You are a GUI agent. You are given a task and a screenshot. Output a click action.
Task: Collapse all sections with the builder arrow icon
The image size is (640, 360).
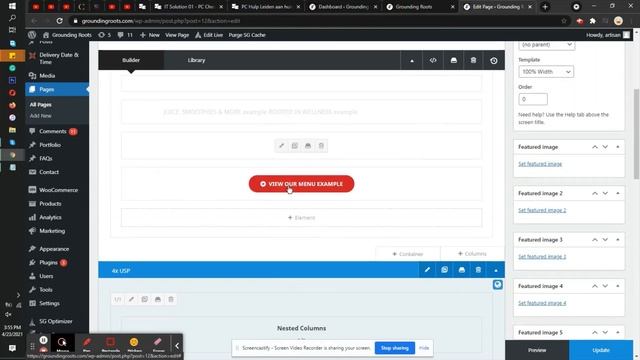[412, 60]
